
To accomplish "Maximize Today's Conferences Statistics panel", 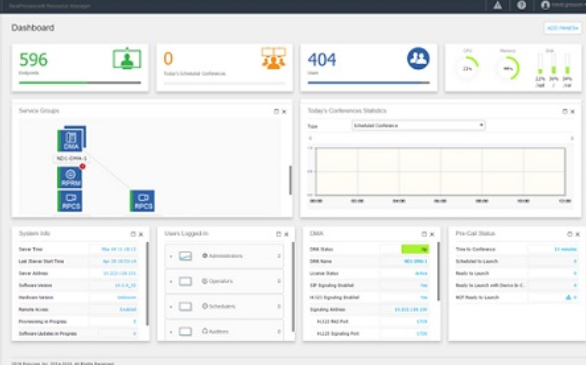I will click(x=565, y=111).
